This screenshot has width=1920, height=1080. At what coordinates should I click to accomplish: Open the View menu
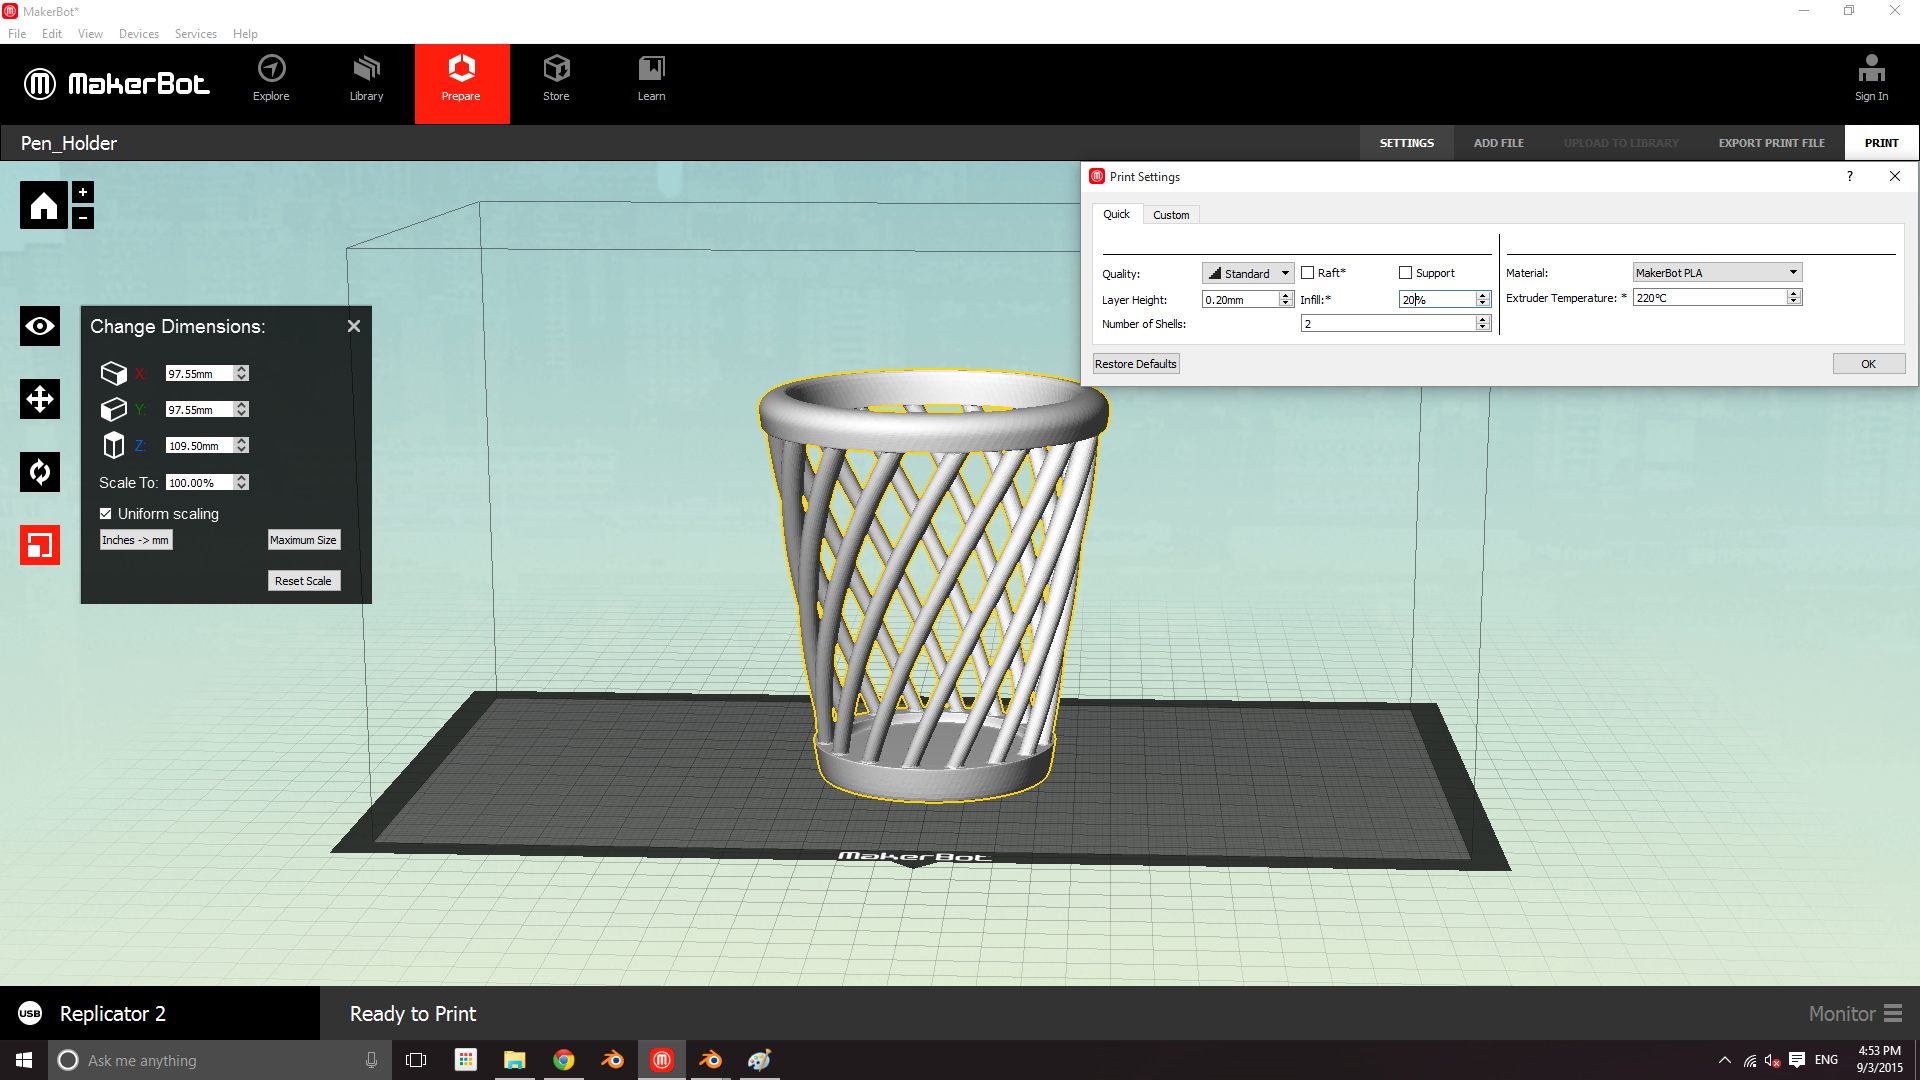(x=90, y=33)
